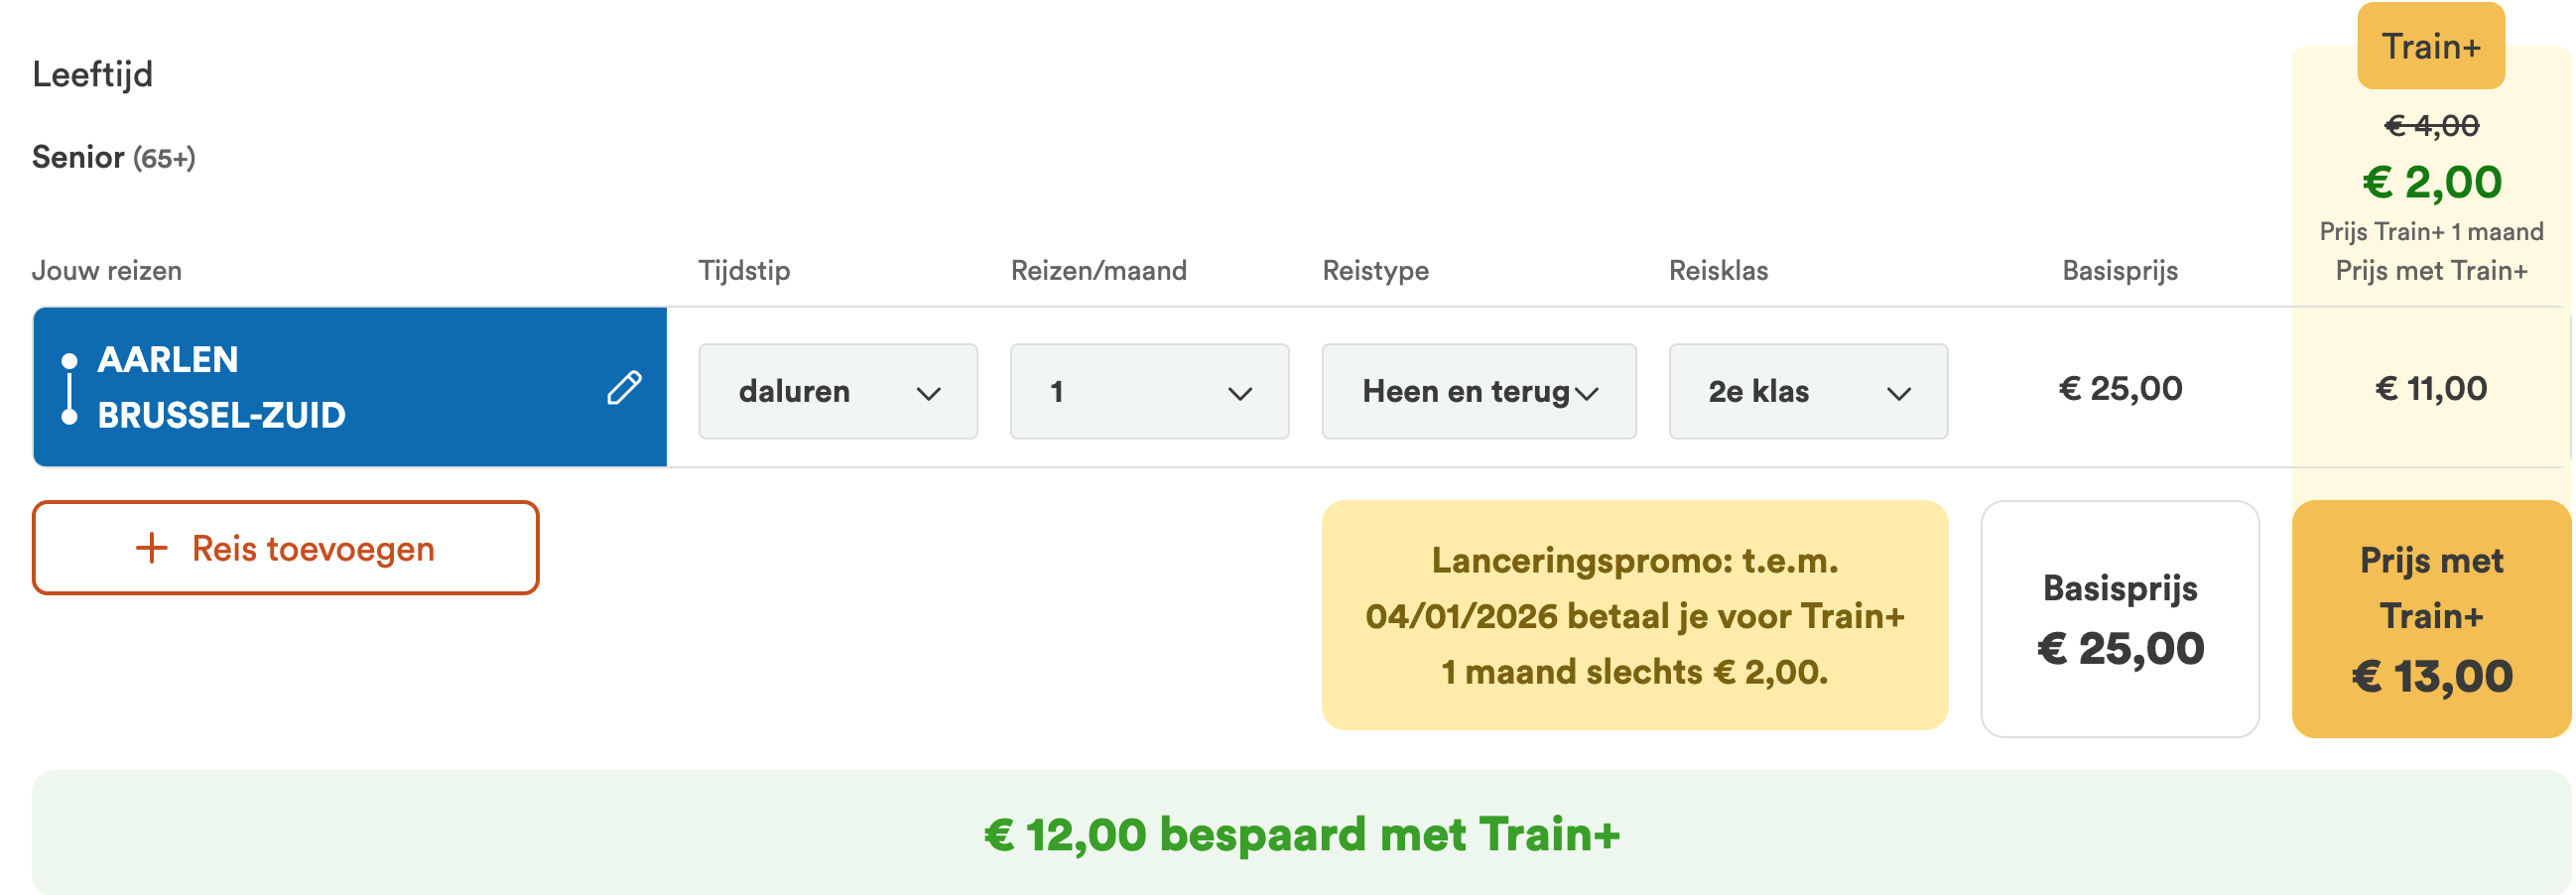Click the € 11,00 row price with Train+
2576x895 pixels.
click(x=2430, y=389)
